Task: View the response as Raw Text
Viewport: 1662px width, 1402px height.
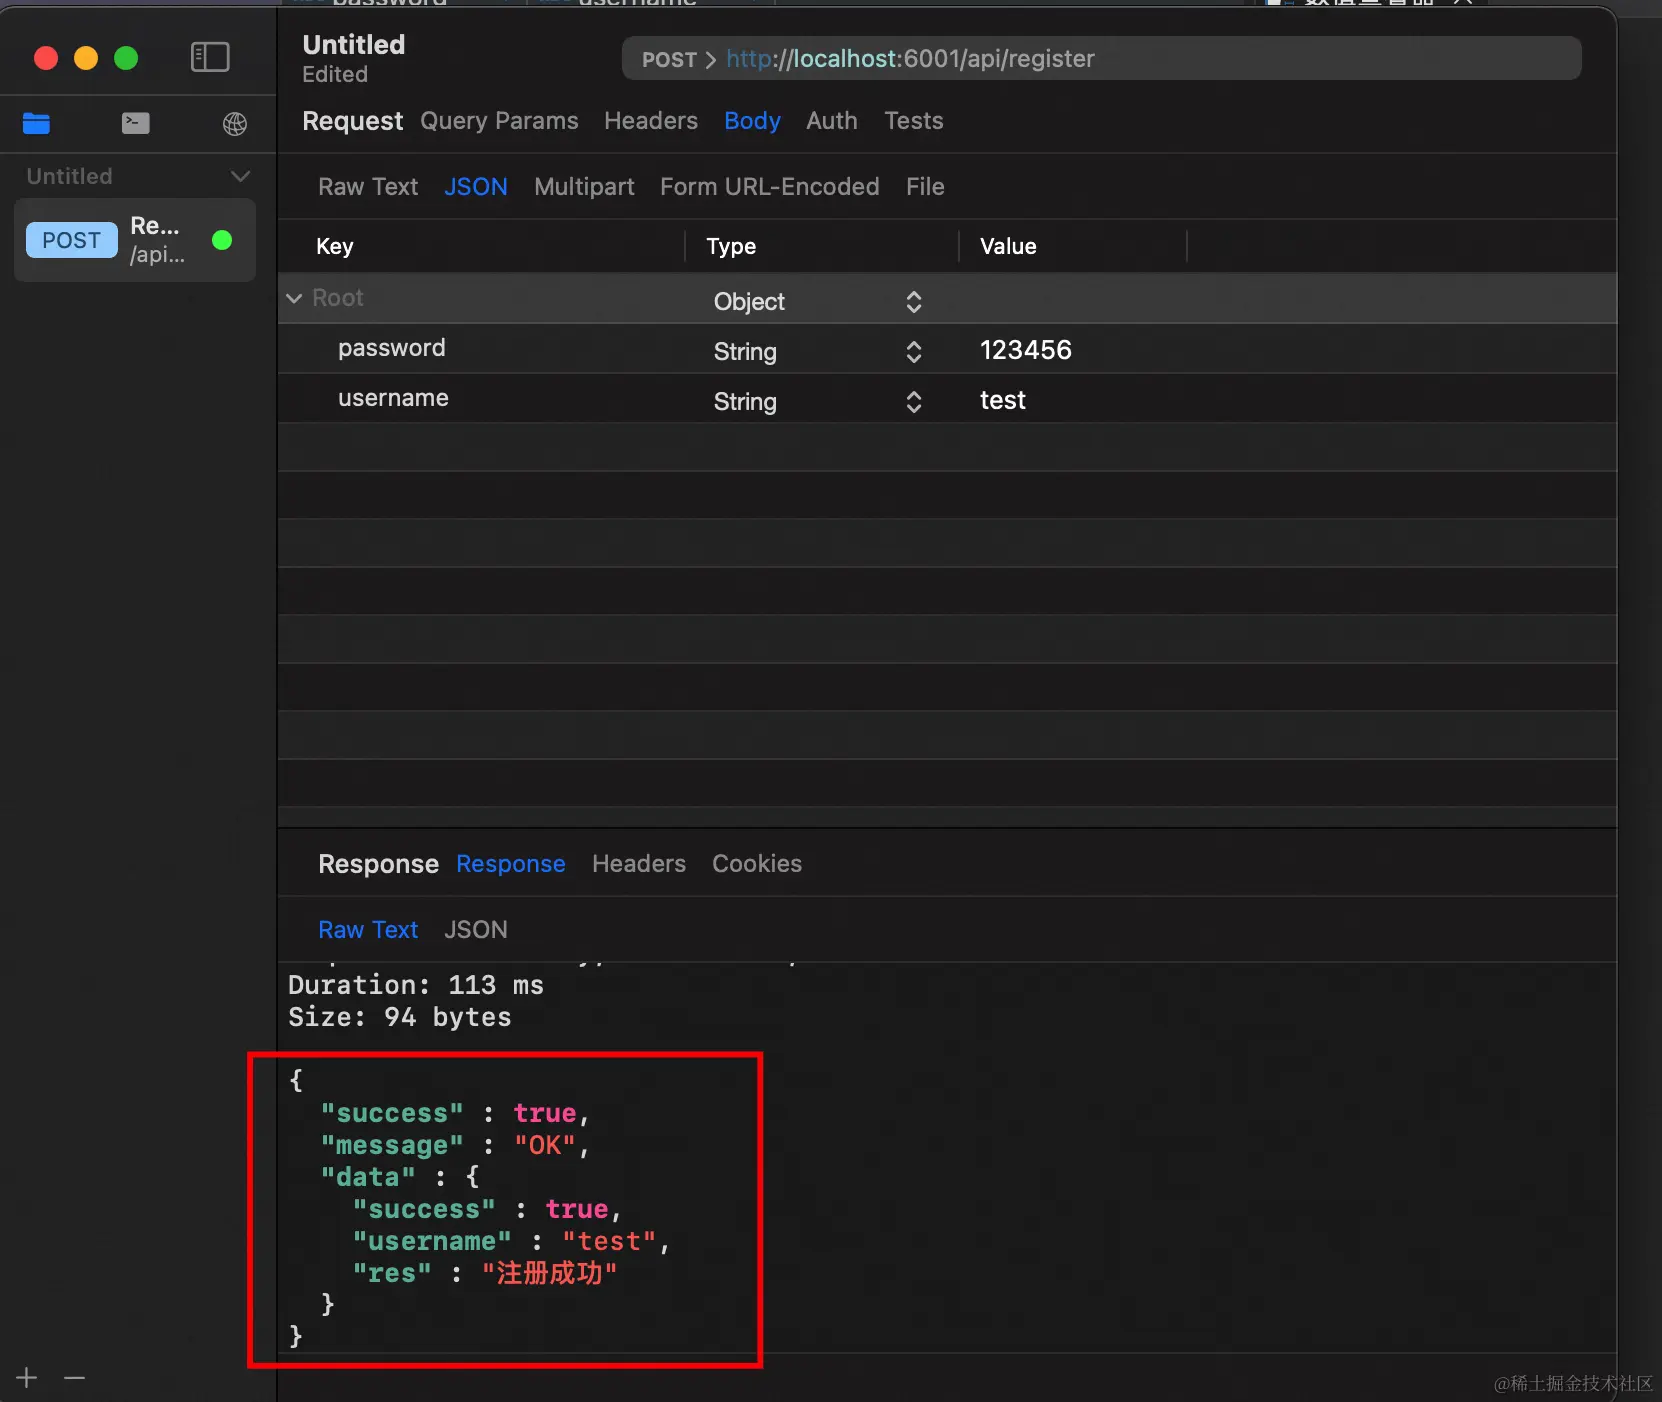Action: [x=368, y=930]
